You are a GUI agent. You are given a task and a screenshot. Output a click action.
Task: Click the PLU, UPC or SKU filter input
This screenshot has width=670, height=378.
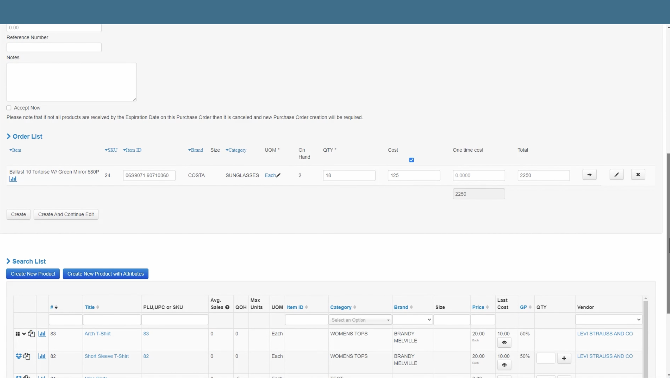(x=175, y=320)
